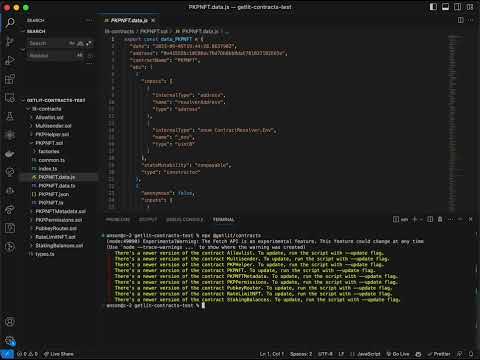The image size is (480, 360).
Task: Click Go Live in the status bar
Action: click(398, 354)
